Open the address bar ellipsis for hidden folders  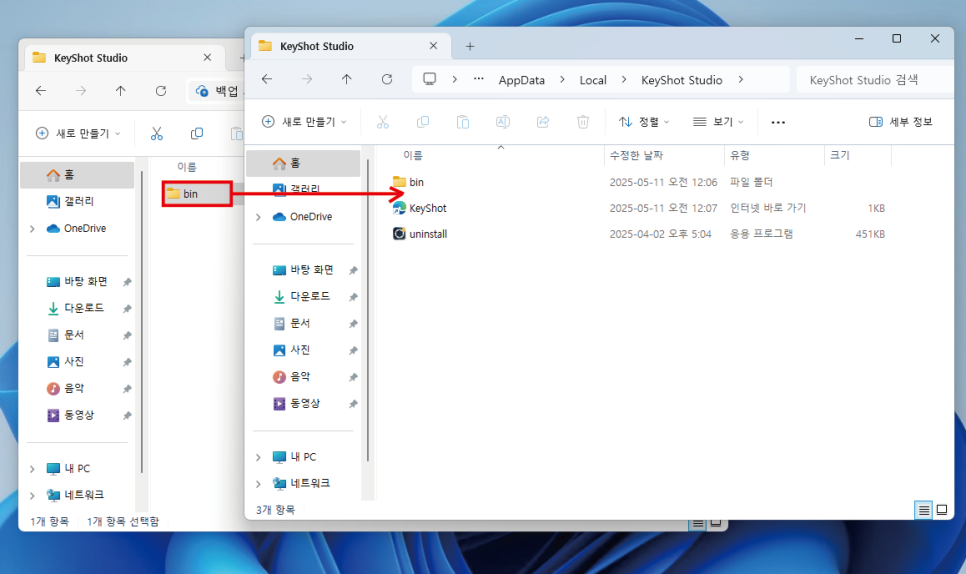479,79
